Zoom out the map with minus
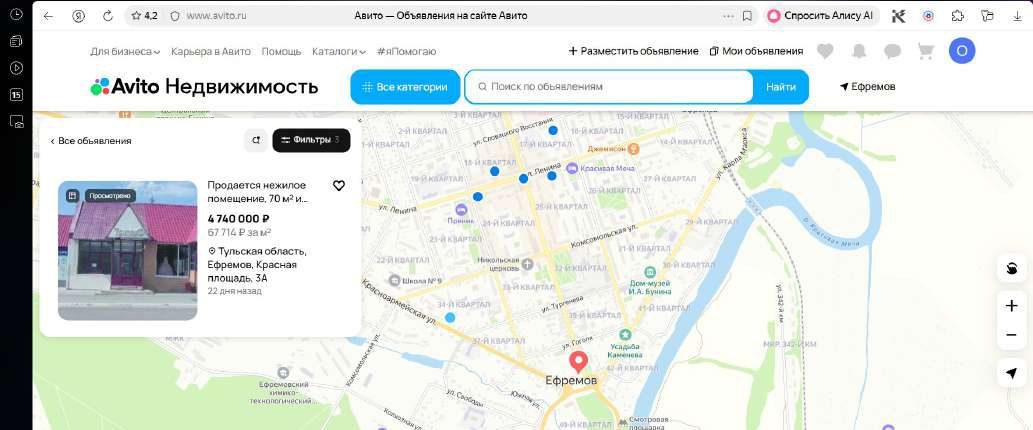Image resolution: width=1033 pixels, height=430 pixels. pyautogui.click(x=1011, y=335)
